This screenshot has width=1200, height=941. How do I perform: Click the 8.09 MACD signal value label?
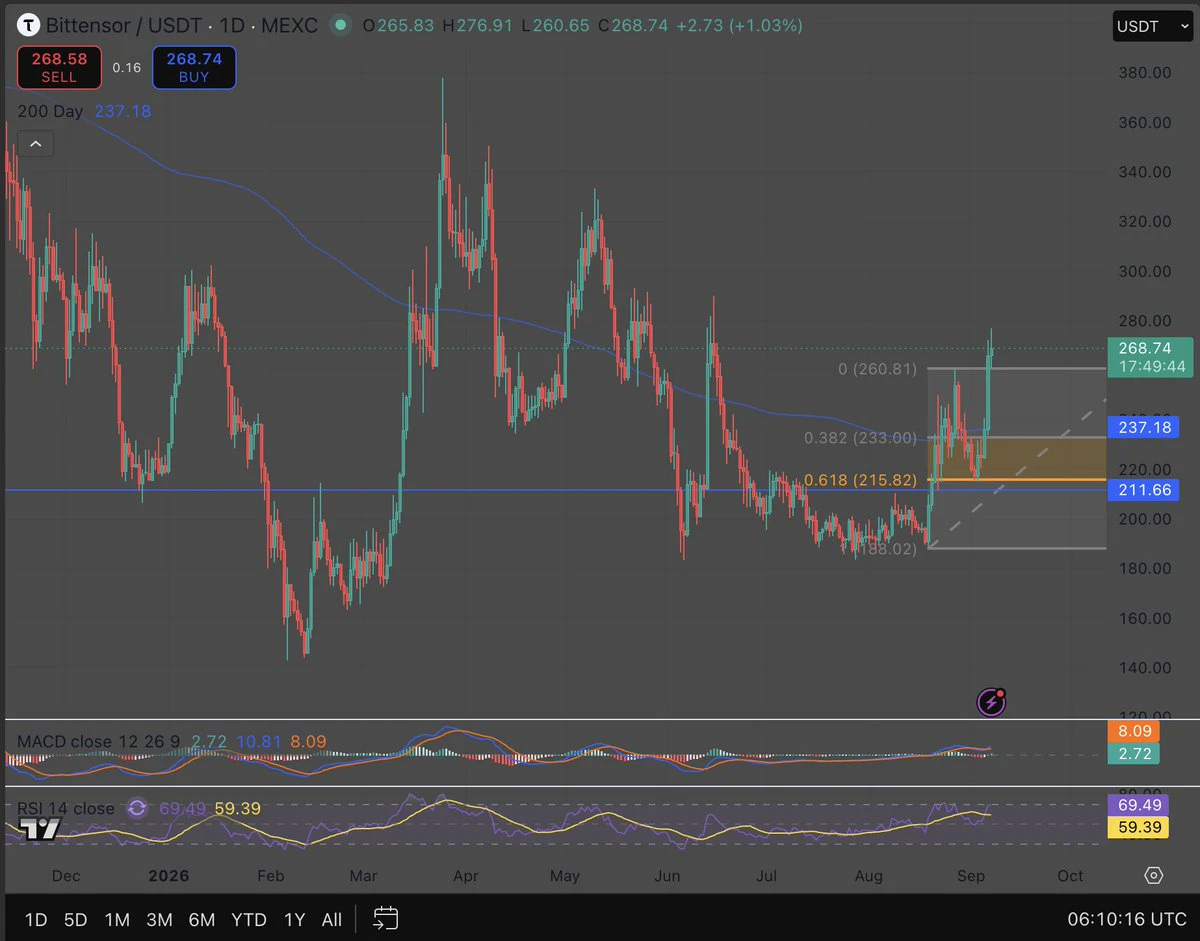(x=1134, y=731)
